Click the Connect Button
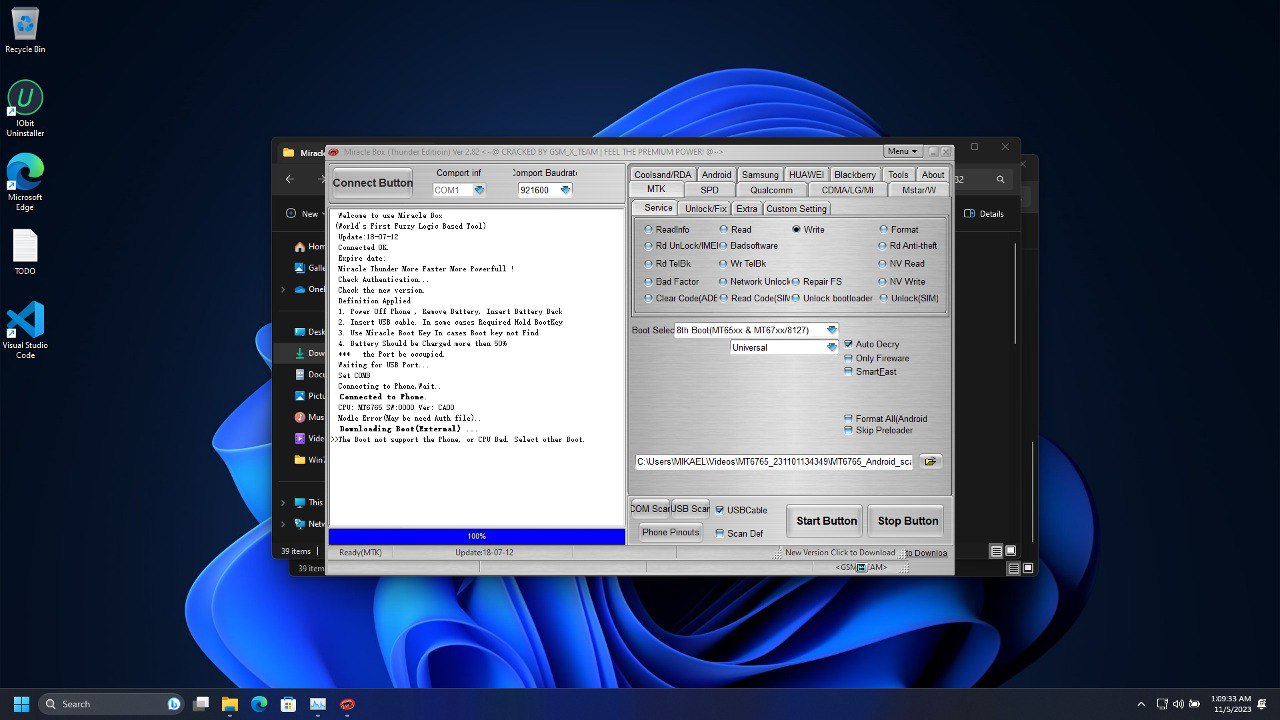This screenshot has height=720, width=1280. pyautogui.click(x=372, y=183)
